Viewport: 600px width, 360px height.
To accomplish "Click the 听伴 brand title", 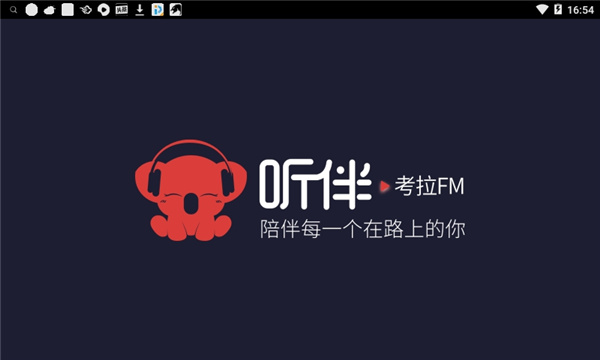I will tap(315, 184).
